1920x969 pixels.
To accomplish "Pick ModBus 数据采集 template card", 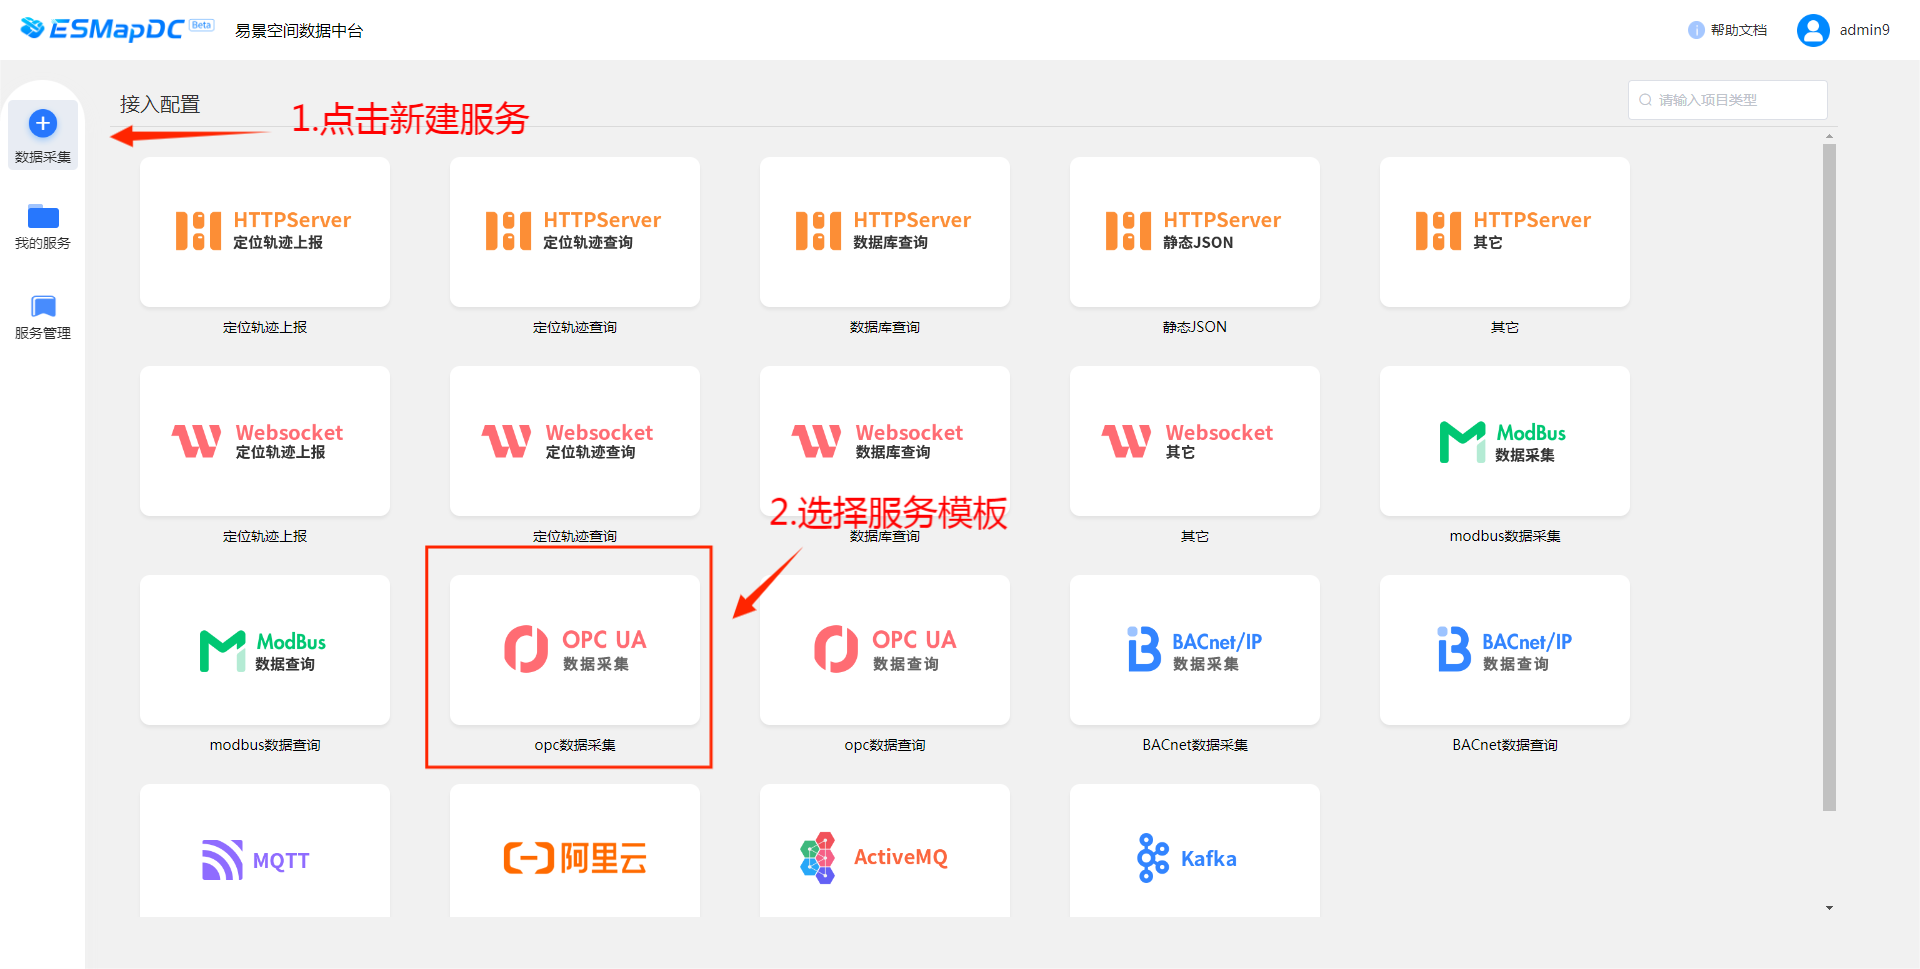I will coord(1505,441).
